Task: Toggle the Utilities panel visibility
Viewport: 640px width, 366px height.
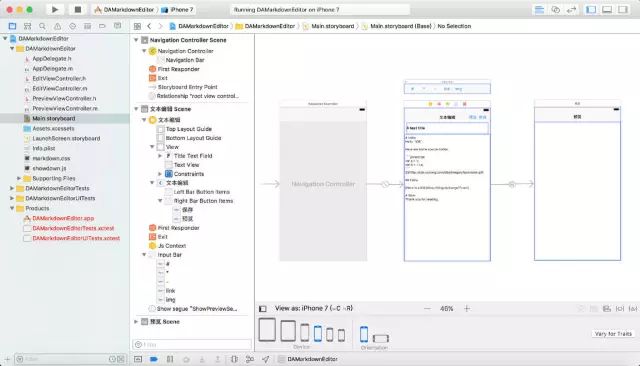Action: 623,9
